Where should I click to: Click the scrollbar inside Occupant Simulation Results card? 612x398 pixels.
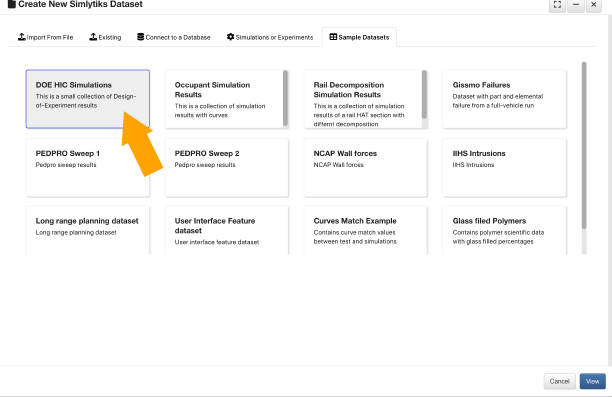coord(285,98)
